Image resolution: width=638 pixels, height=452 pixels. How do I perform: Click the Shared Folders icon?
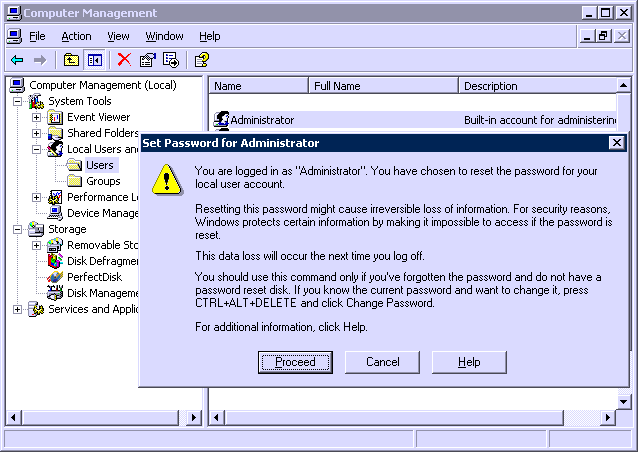pos(55,133)
